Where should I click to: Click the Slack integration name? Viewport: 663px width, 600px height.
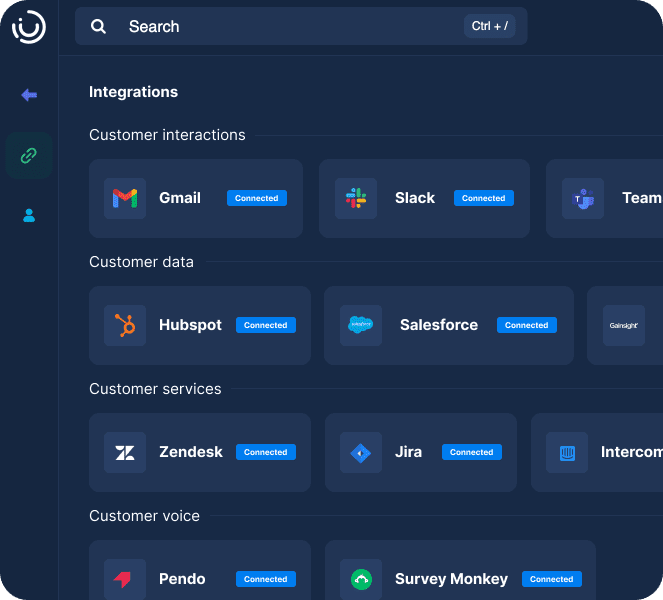(415, 198)
